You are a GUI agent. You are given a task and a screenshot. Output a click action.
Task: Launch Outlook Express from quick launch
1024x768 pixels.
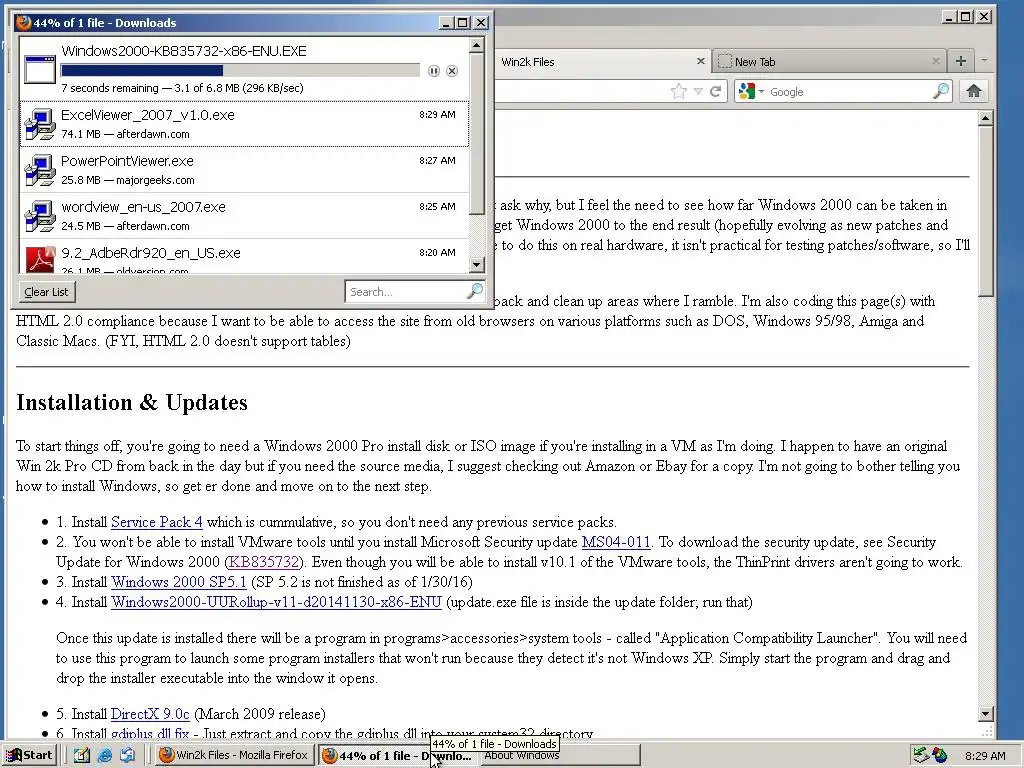click(x=127, y=755)
